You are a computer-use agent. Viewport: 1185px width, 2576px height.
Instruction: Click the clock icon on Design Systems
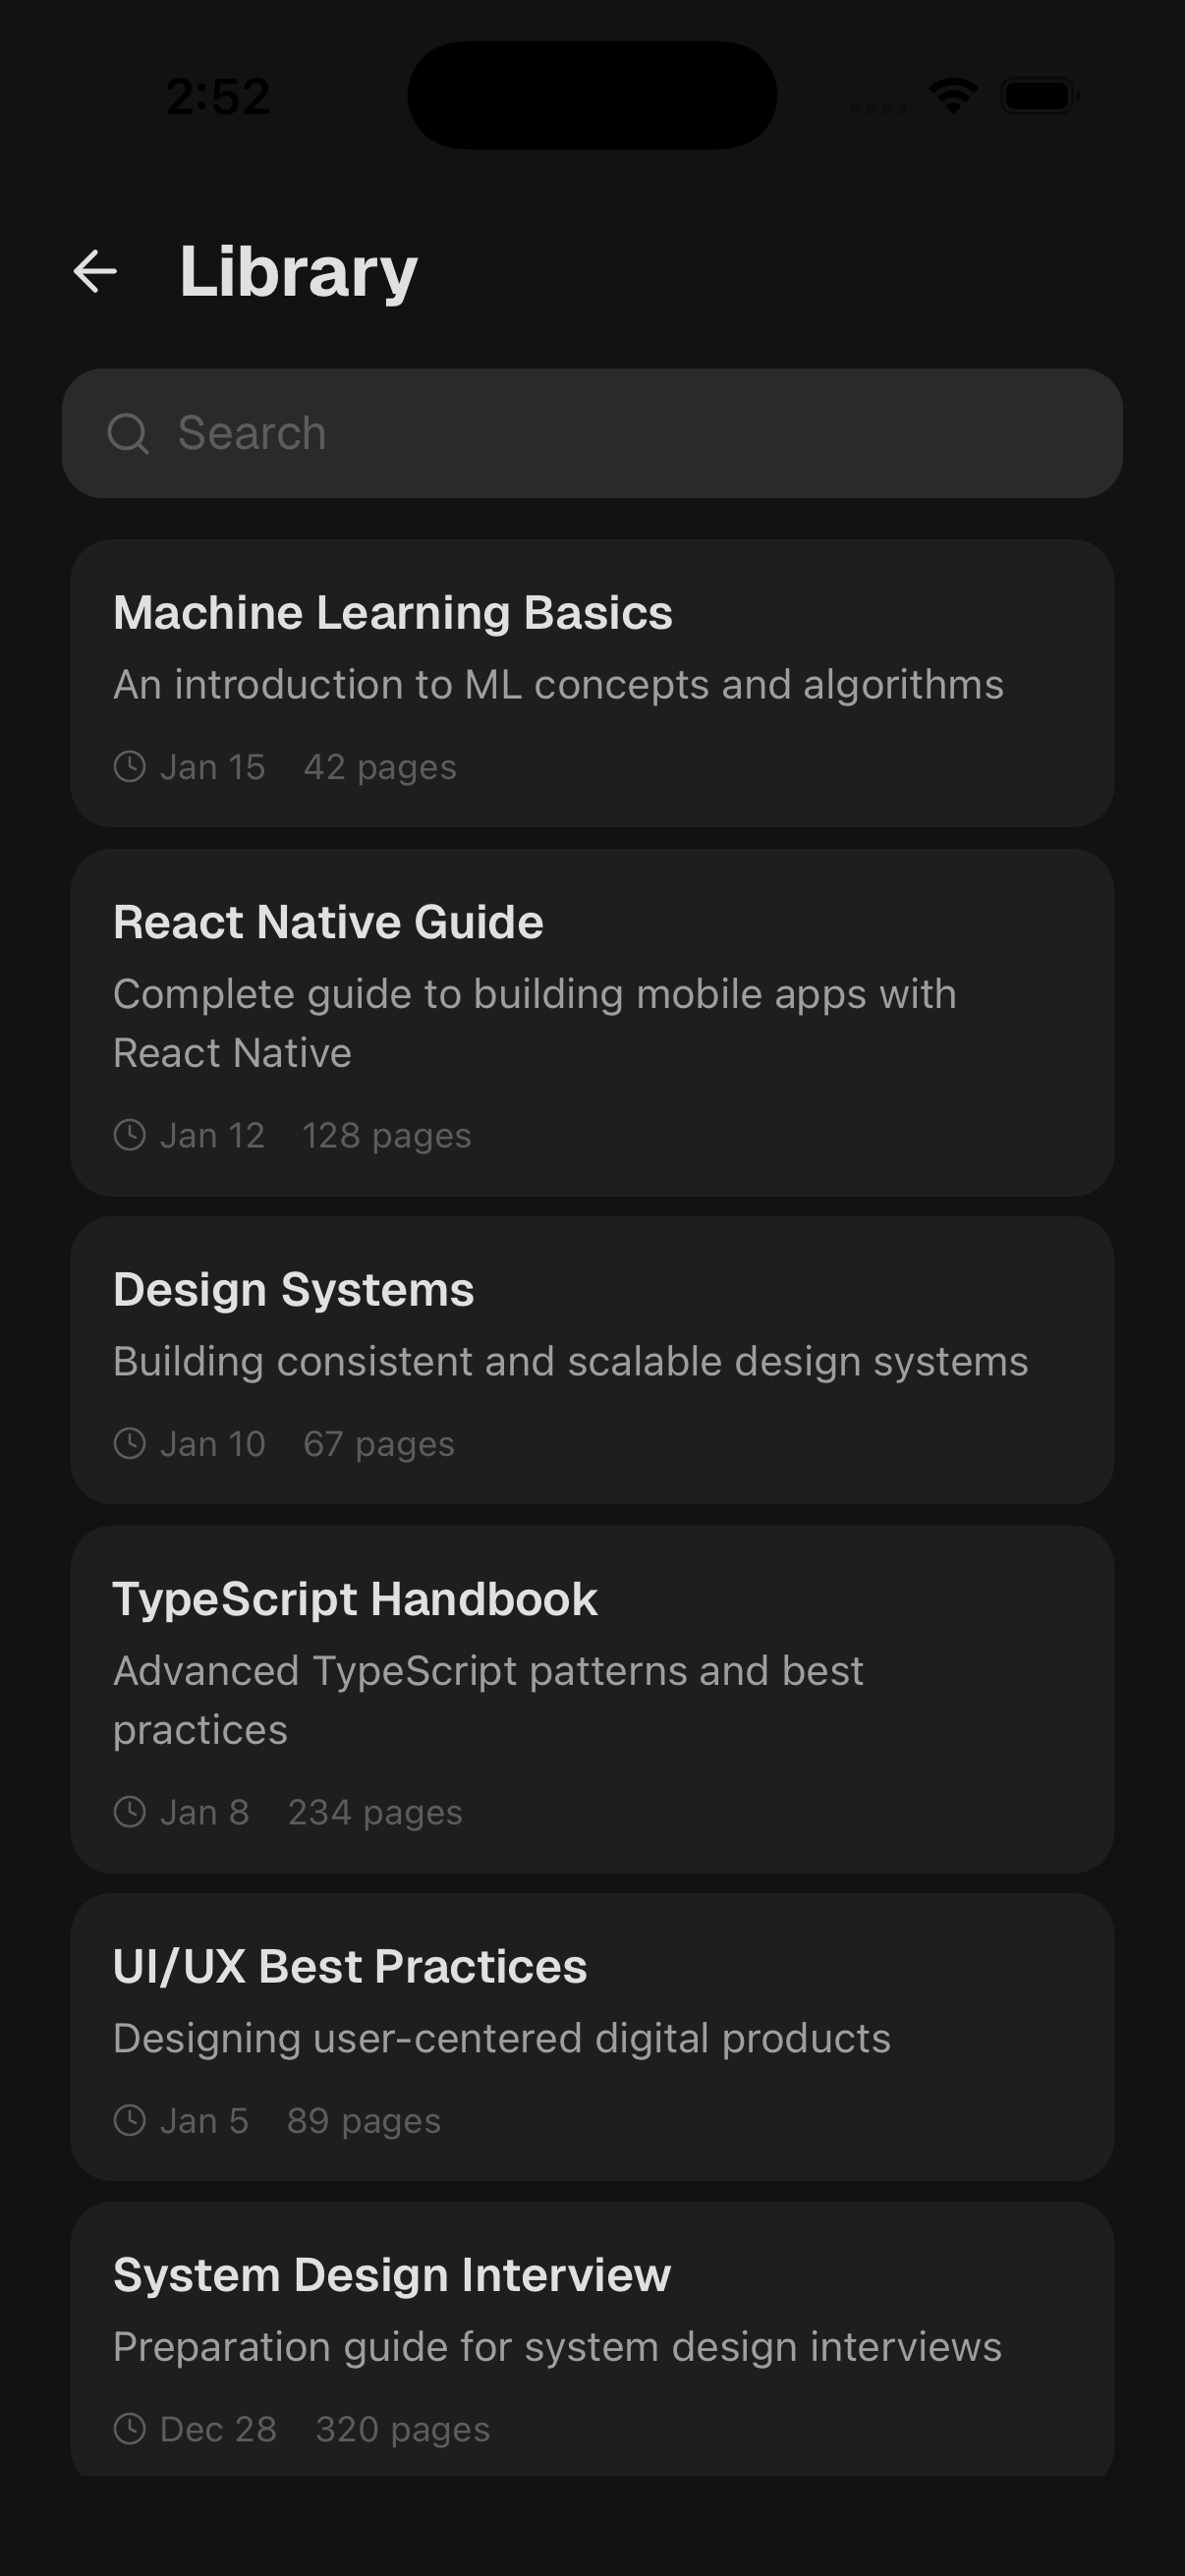coord(132,1442)
